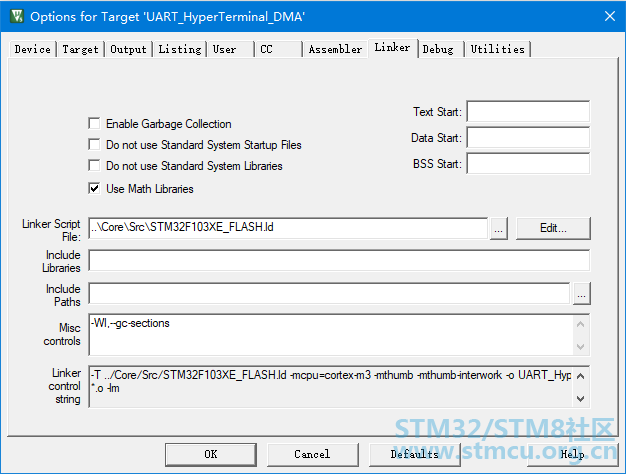Click Misc controls scroll up arrow
626x474 pixels.
point(581,324)
